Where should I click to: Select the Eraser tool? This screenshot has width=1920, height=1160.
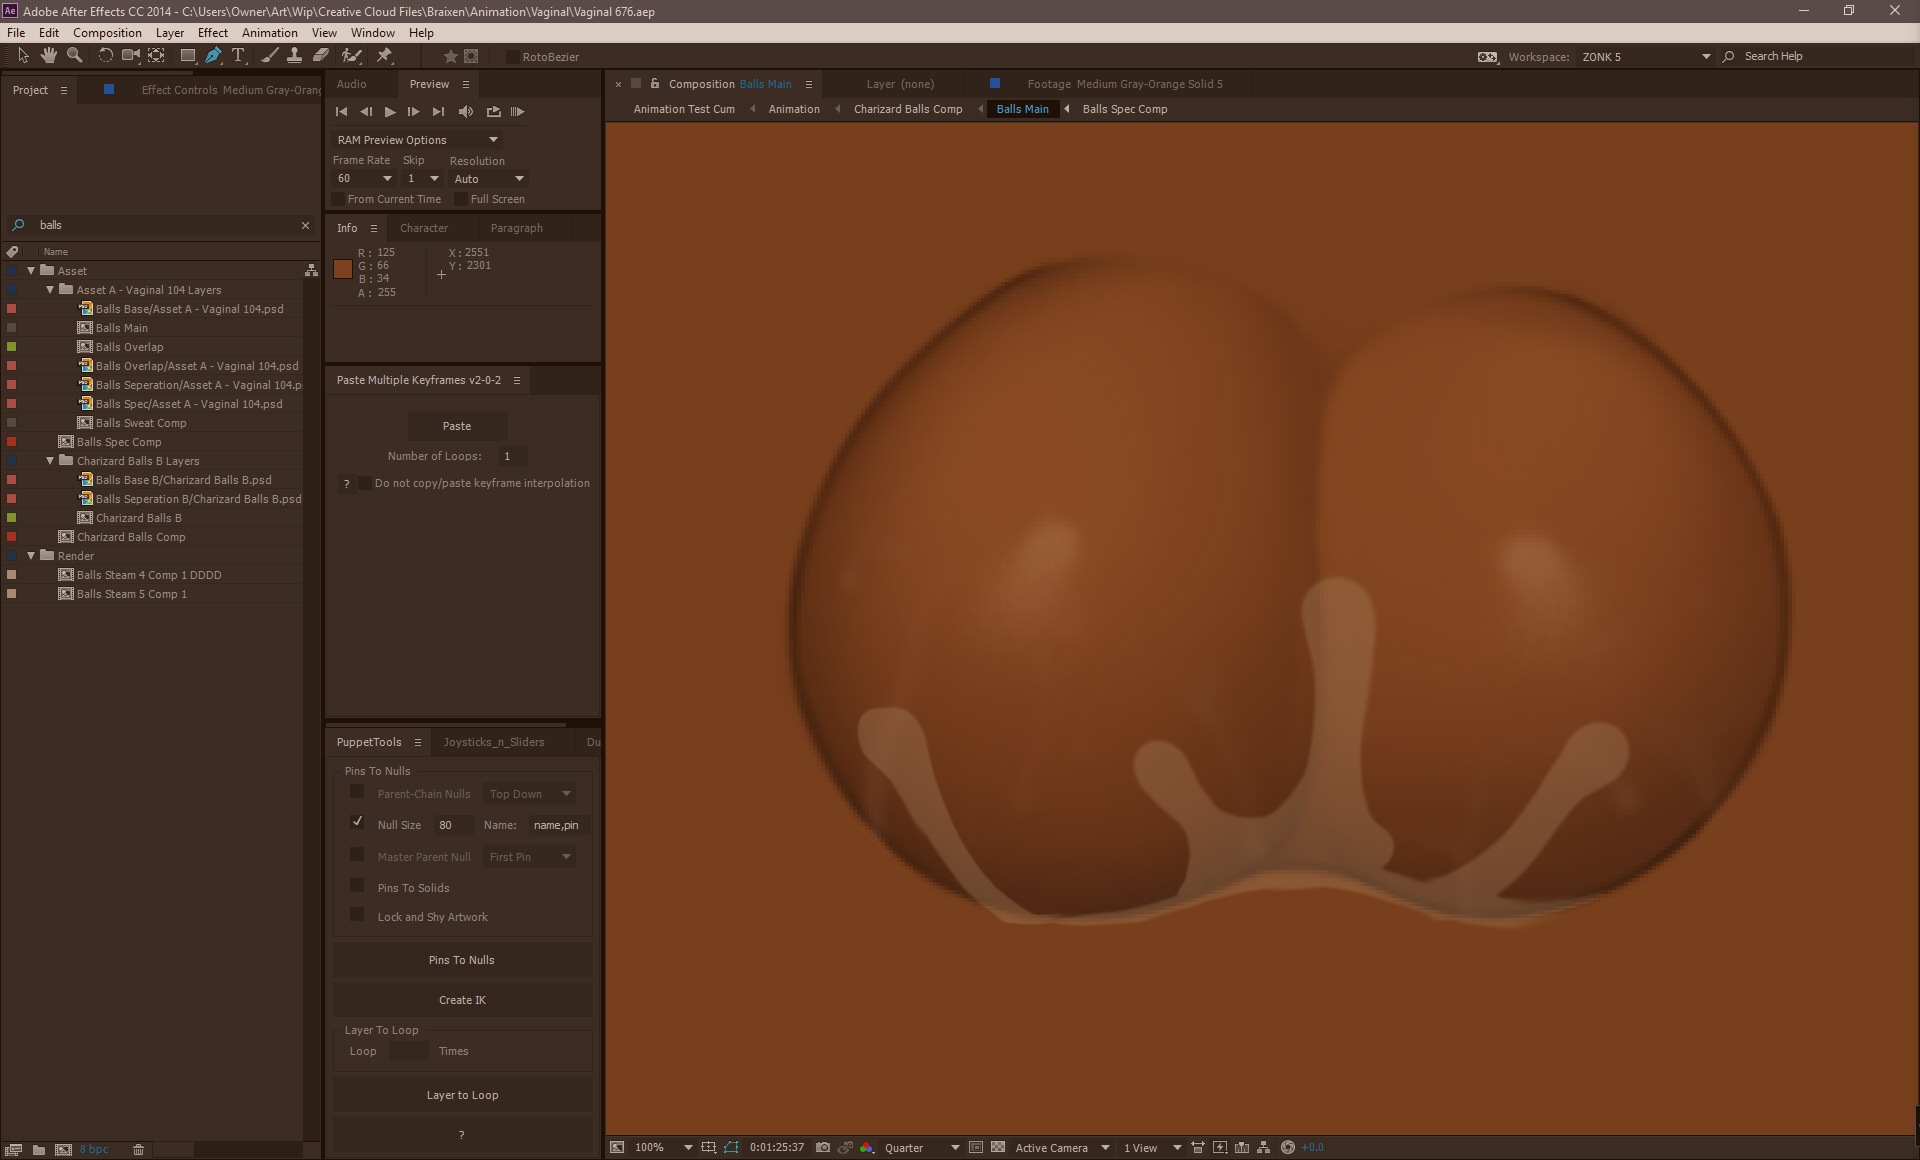[321, 56]
